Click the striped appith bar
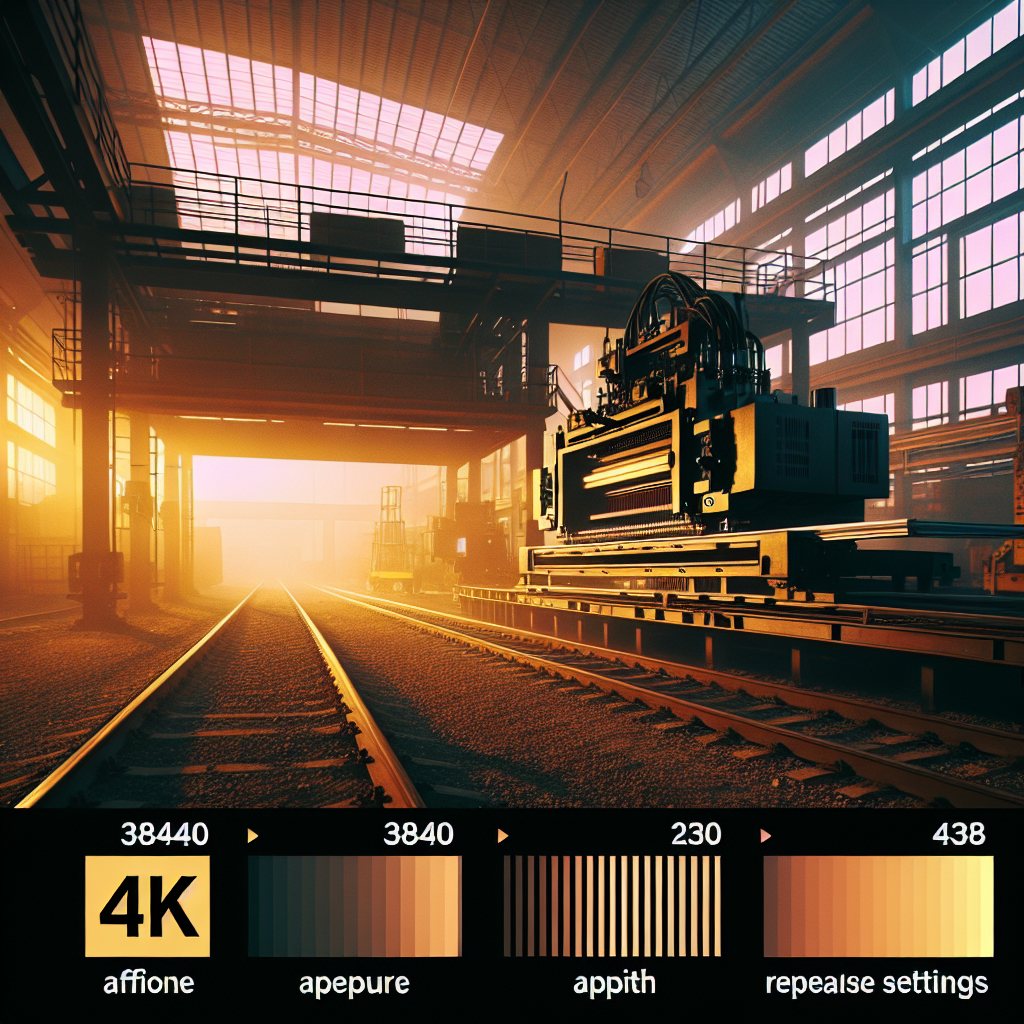 pos(612,906)
